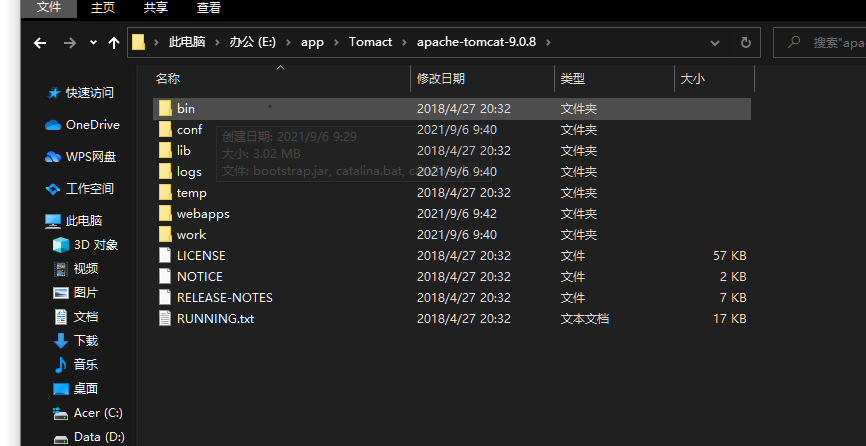866x446 pixels.
Task: Click the RELEASE-NOTES file name
Action: click(x=225, y=298)
